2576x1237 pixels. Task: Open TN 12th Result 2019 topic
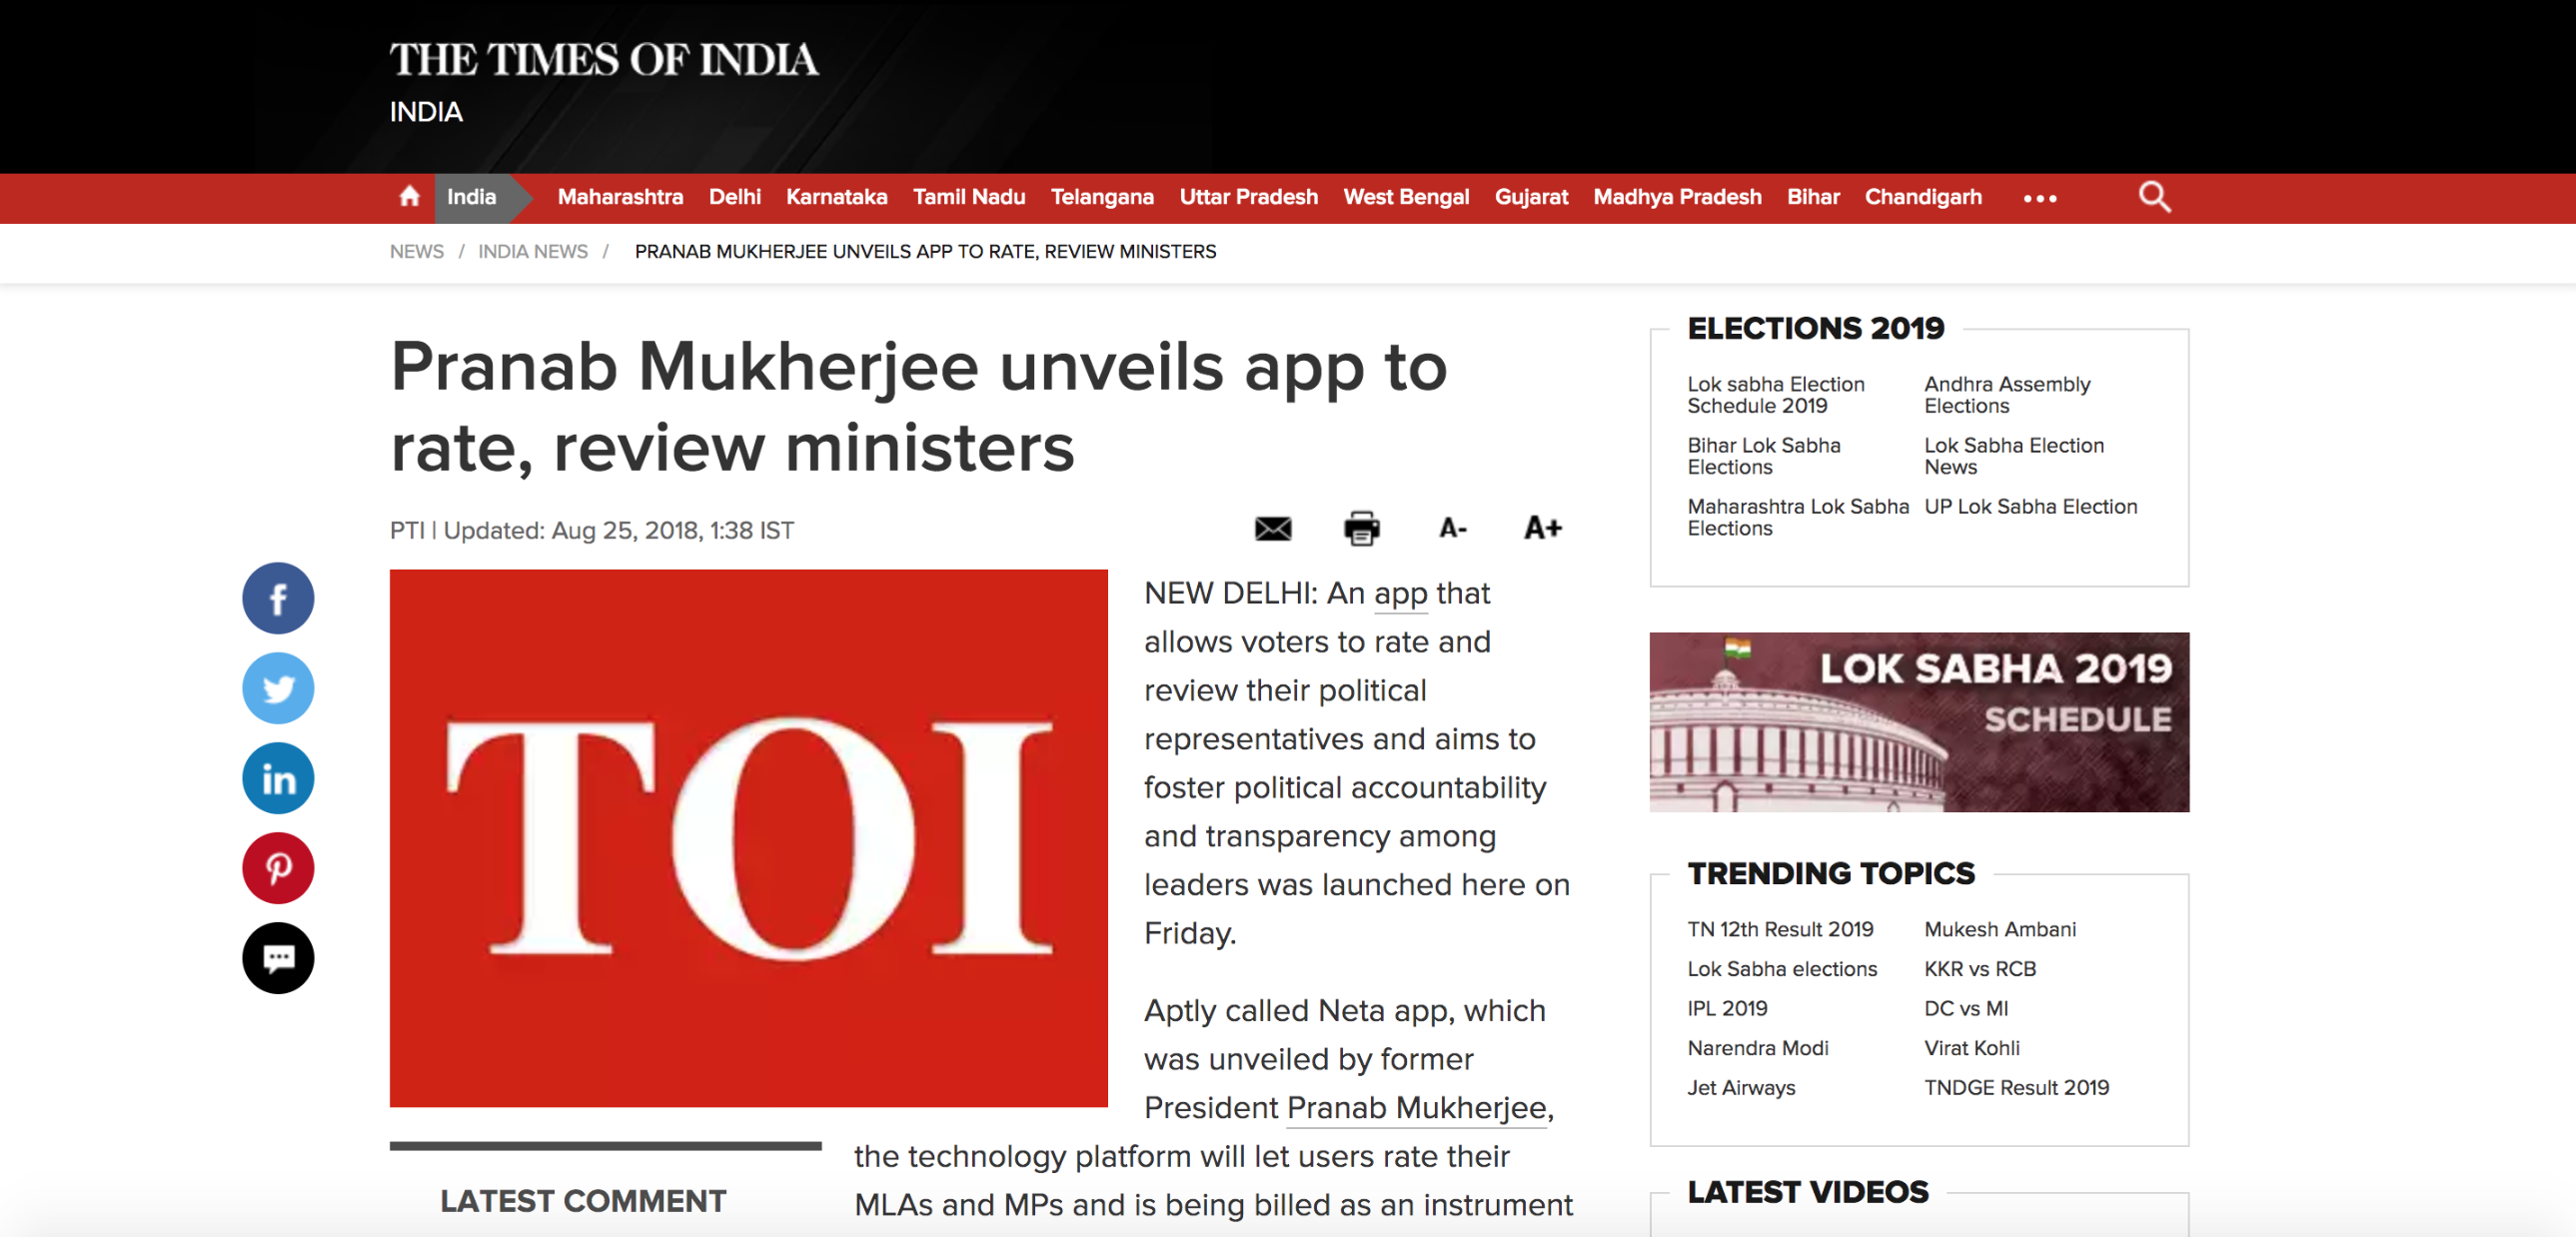point(1780,929)
